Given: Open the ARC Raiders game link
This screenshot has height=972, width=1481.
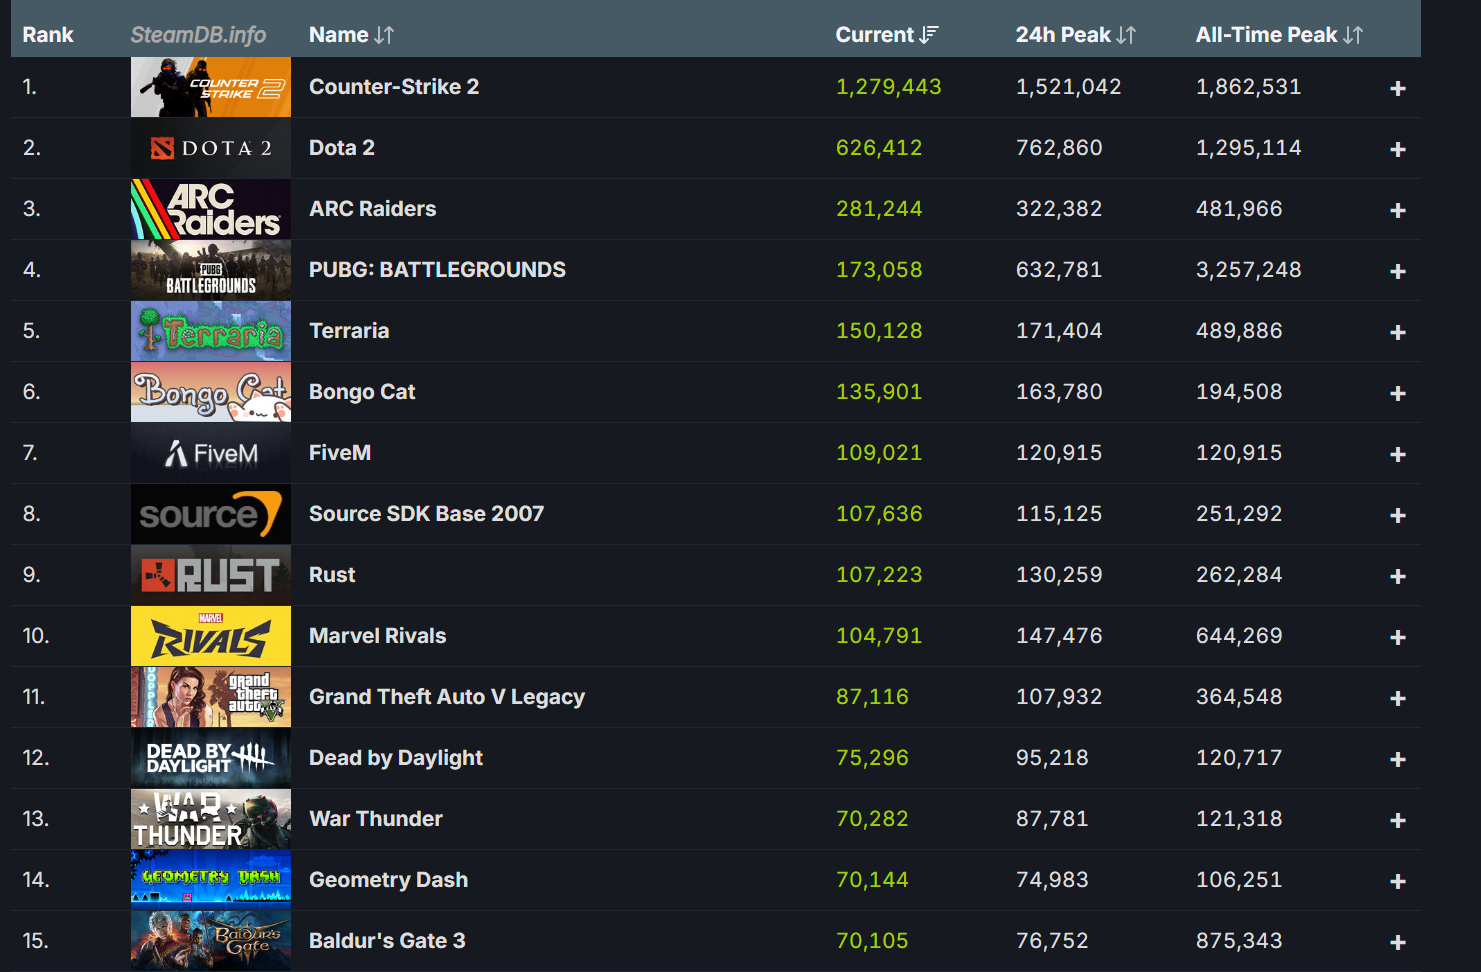Looking at the screenshot, I should click(x=372, y=209).
